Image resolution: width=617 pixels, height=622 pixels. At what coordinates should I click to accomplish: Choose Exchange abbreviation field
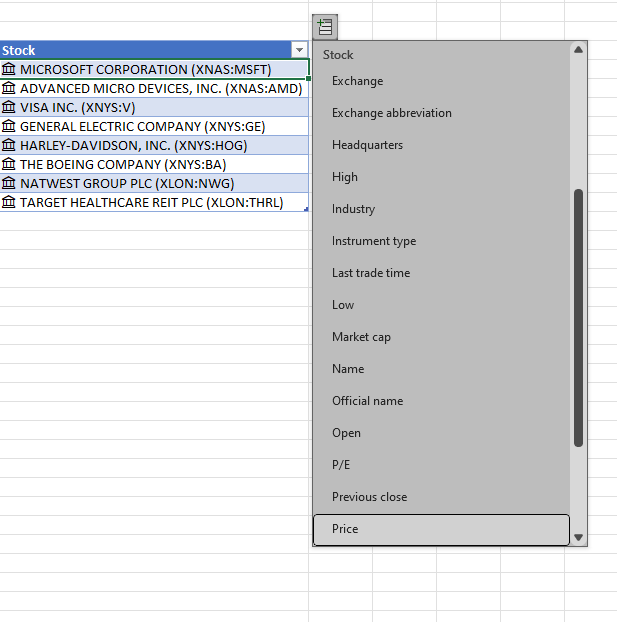pyautogui.click(x=441, y=113)
